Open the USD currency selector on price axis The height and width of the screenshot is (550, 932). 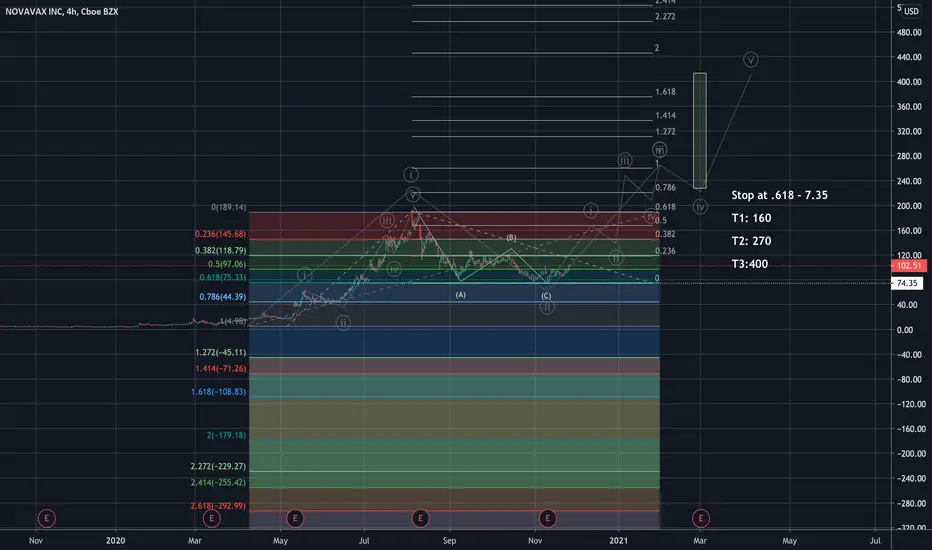[x=911, y=11]
